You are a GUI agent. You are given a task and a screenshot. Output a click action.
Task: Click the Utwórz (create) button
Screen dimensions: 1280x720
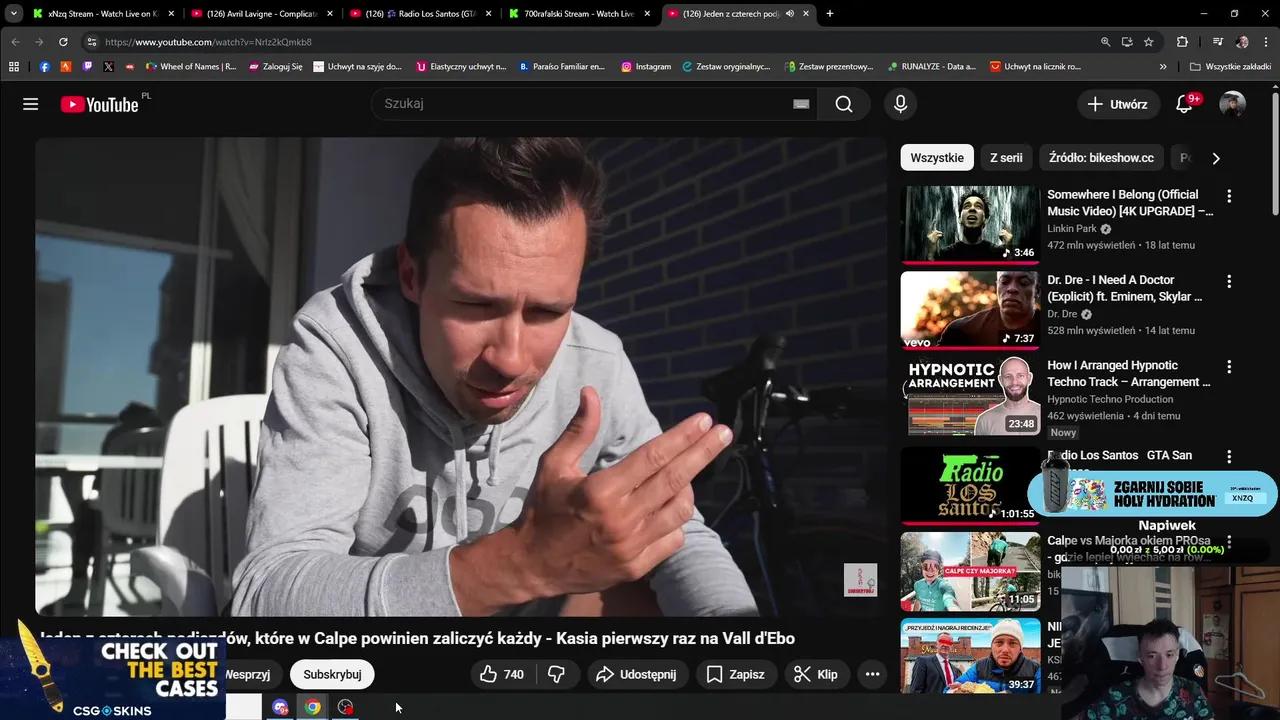(x=1118, y=104)
